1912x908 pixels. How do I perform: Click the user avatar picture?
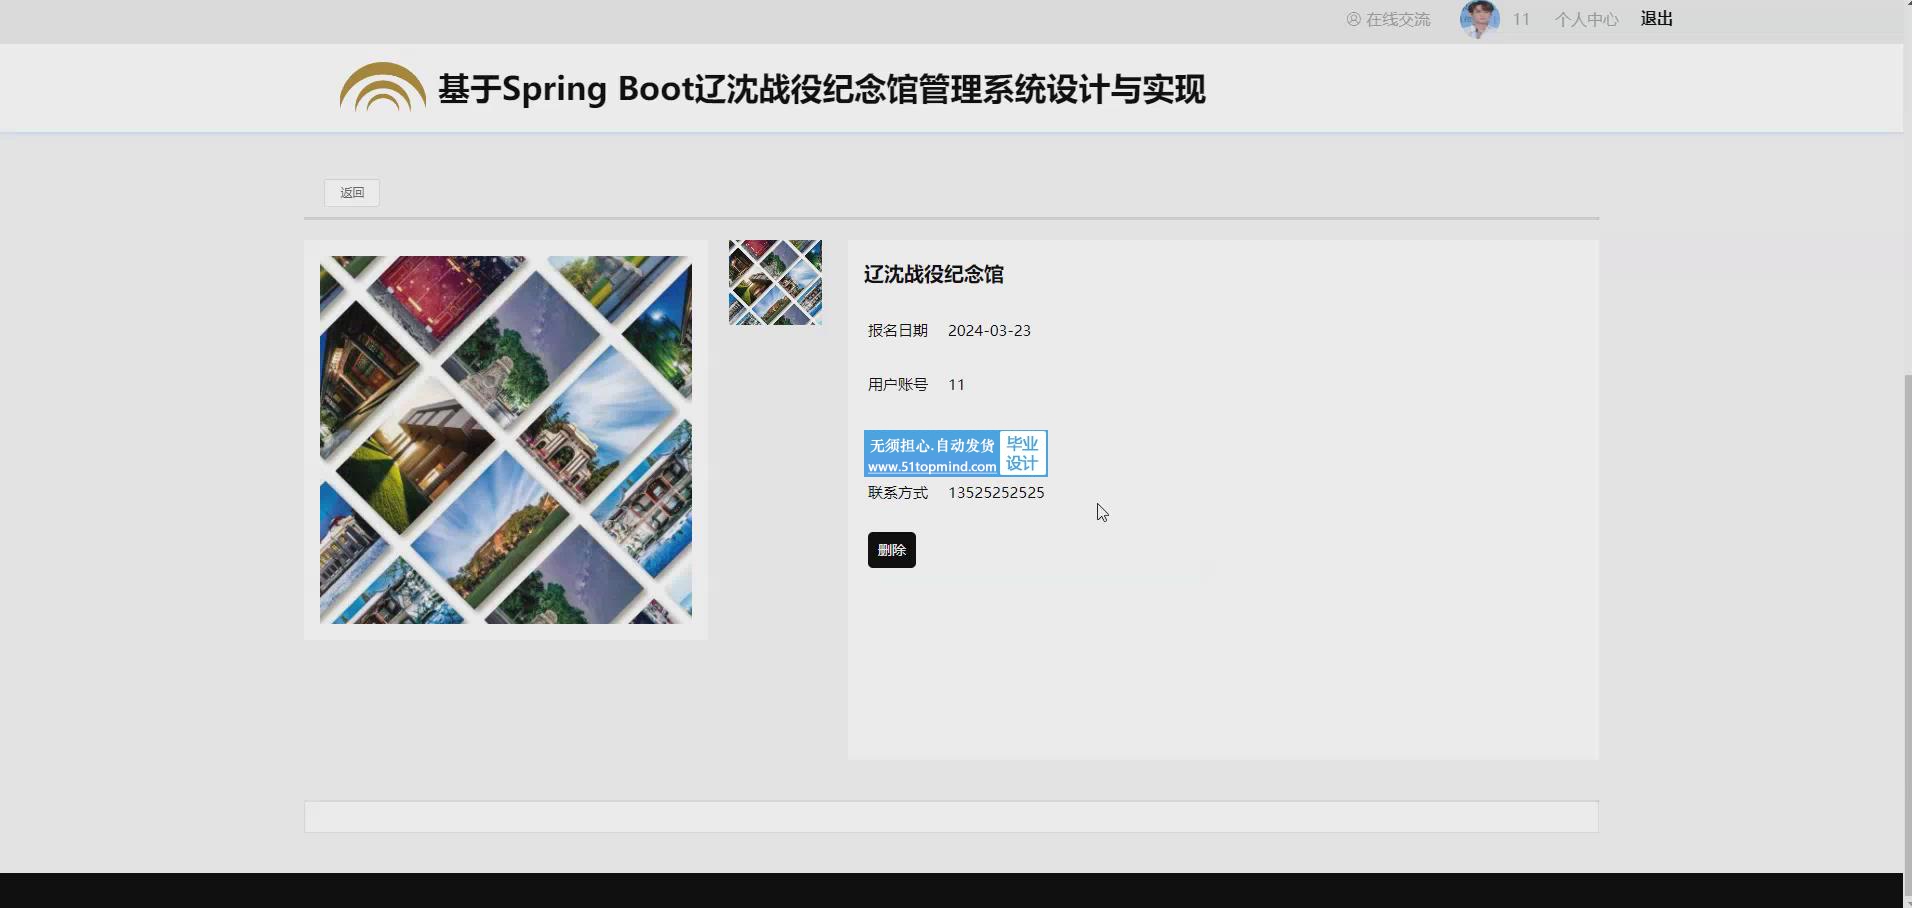1480,19
